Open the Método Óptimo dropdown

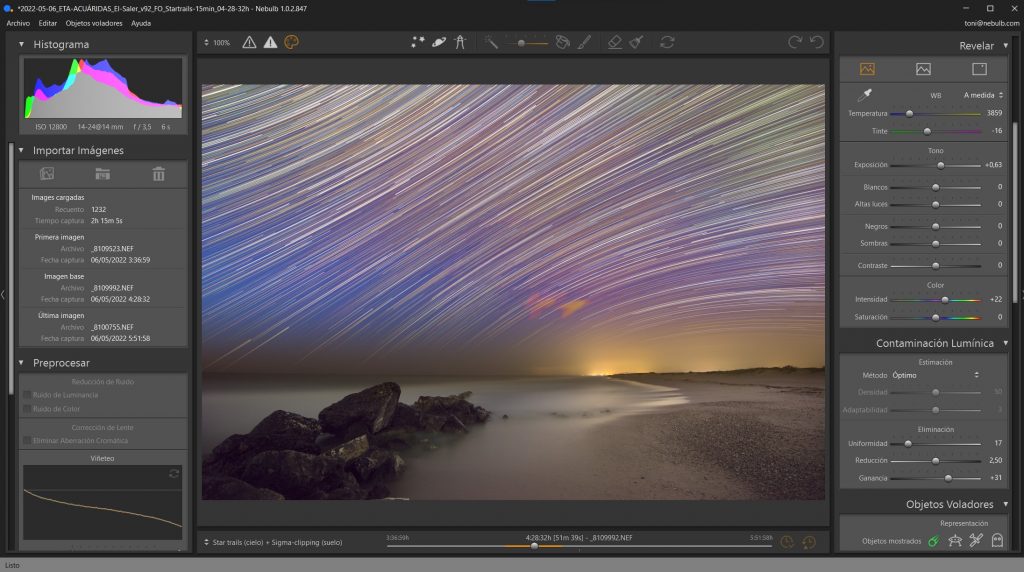(934, 375)
